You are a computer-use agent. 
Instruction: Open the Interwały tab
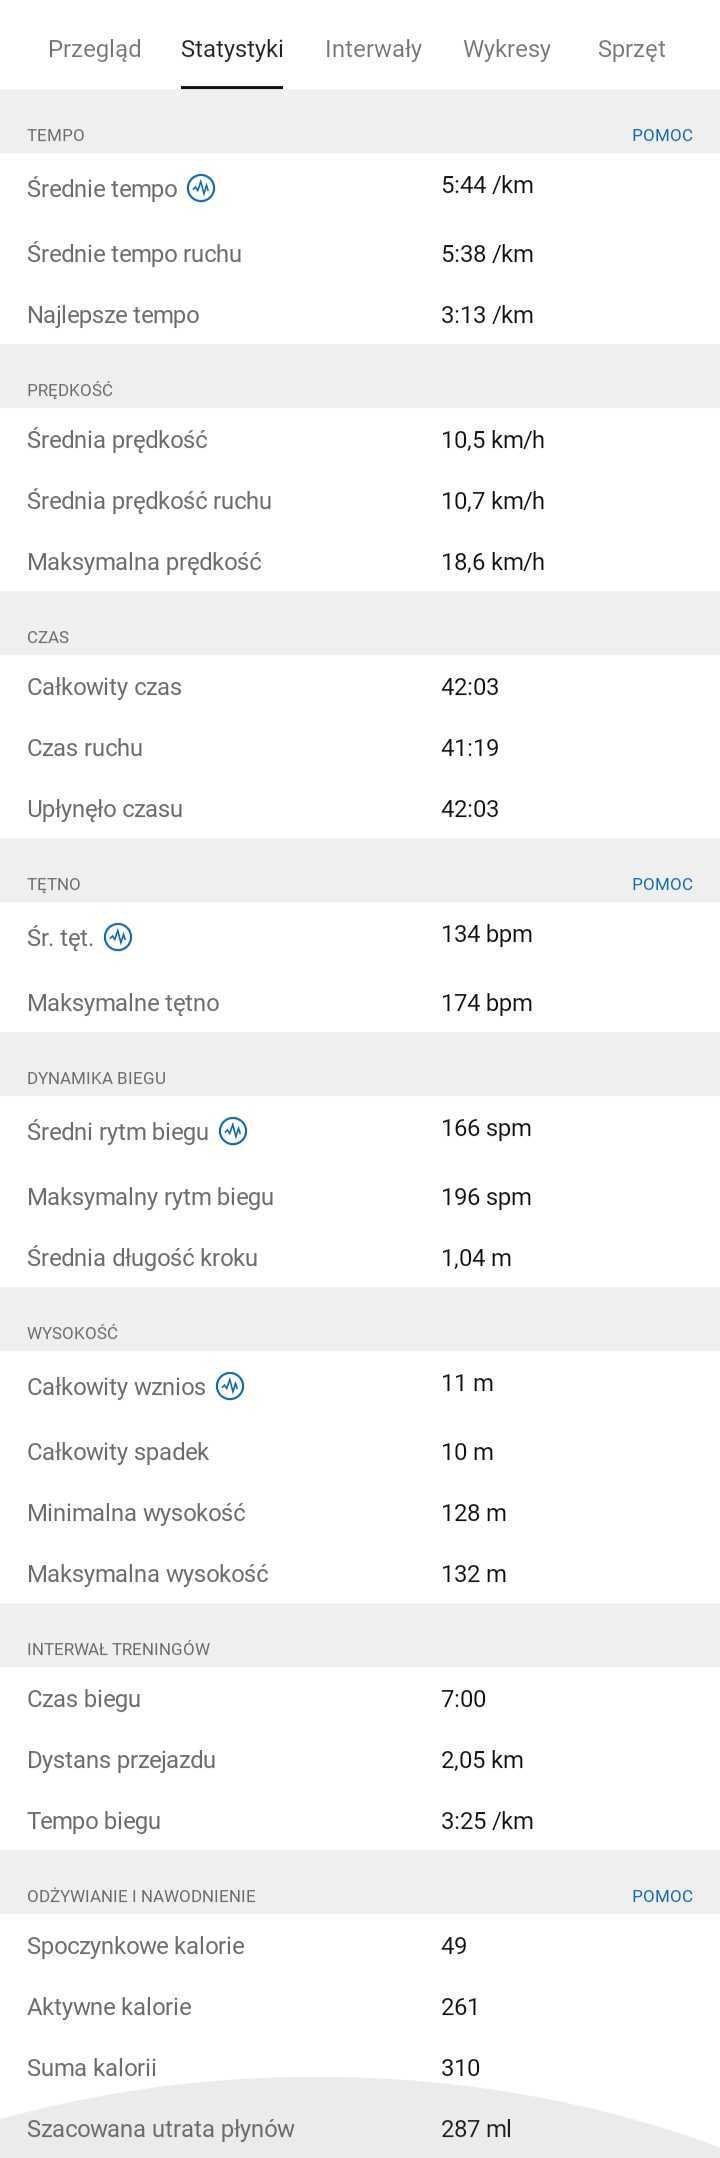(373, 48)
